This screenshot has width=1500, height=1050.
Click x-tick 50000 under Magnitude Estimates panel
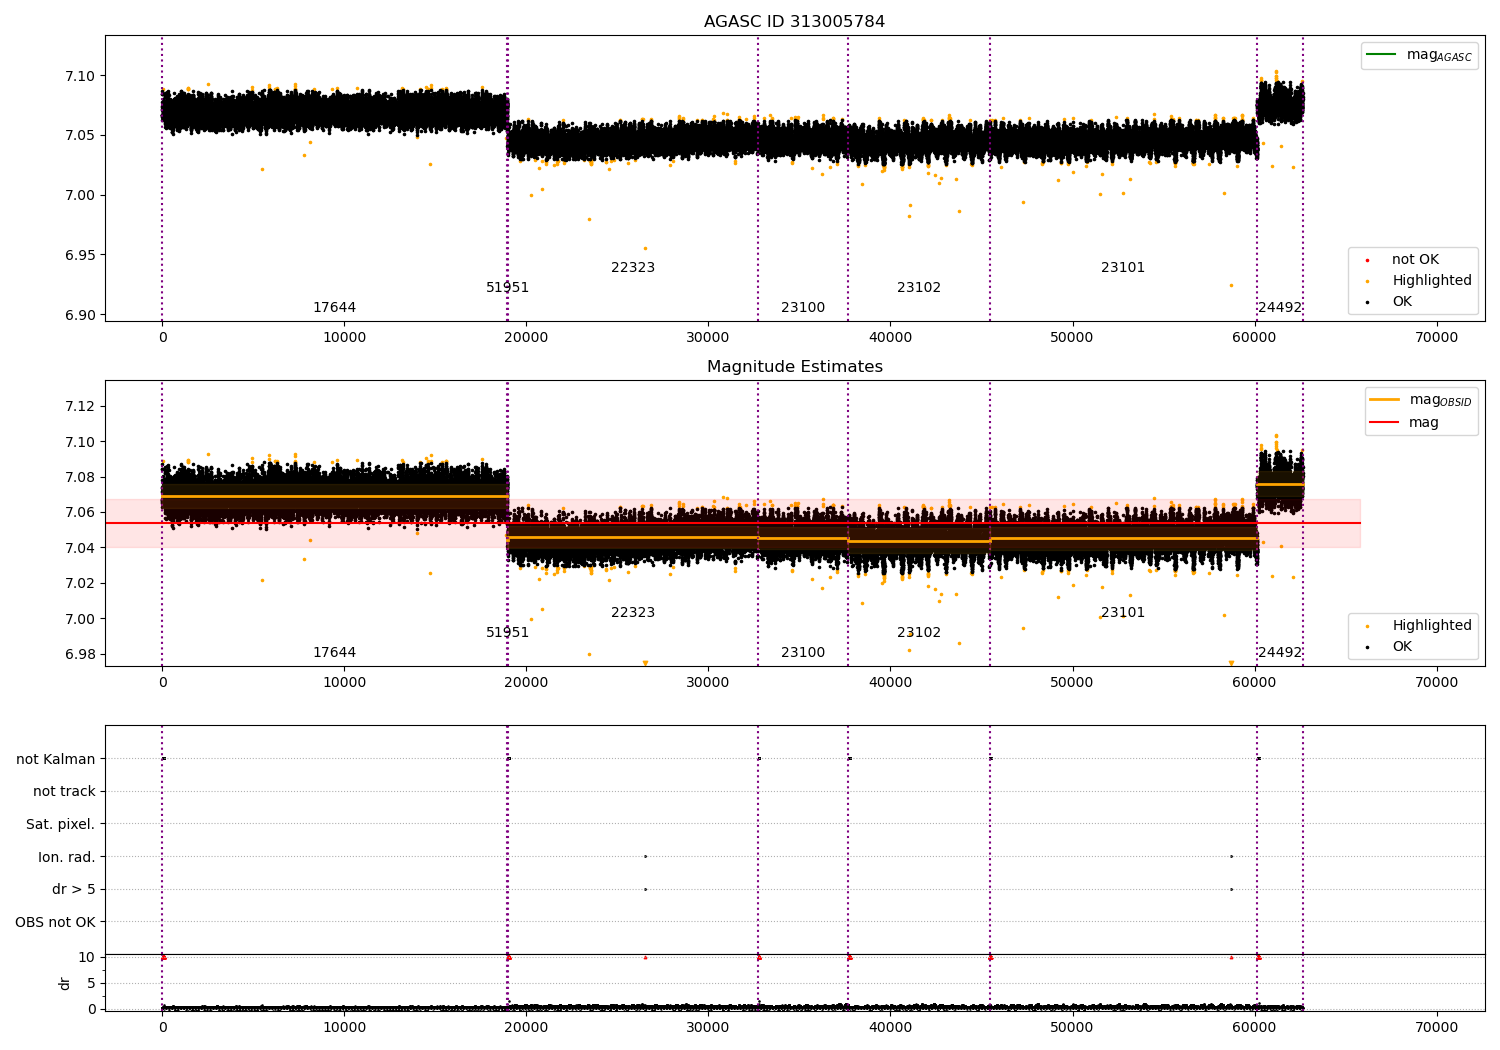[x=1072, y=683]
